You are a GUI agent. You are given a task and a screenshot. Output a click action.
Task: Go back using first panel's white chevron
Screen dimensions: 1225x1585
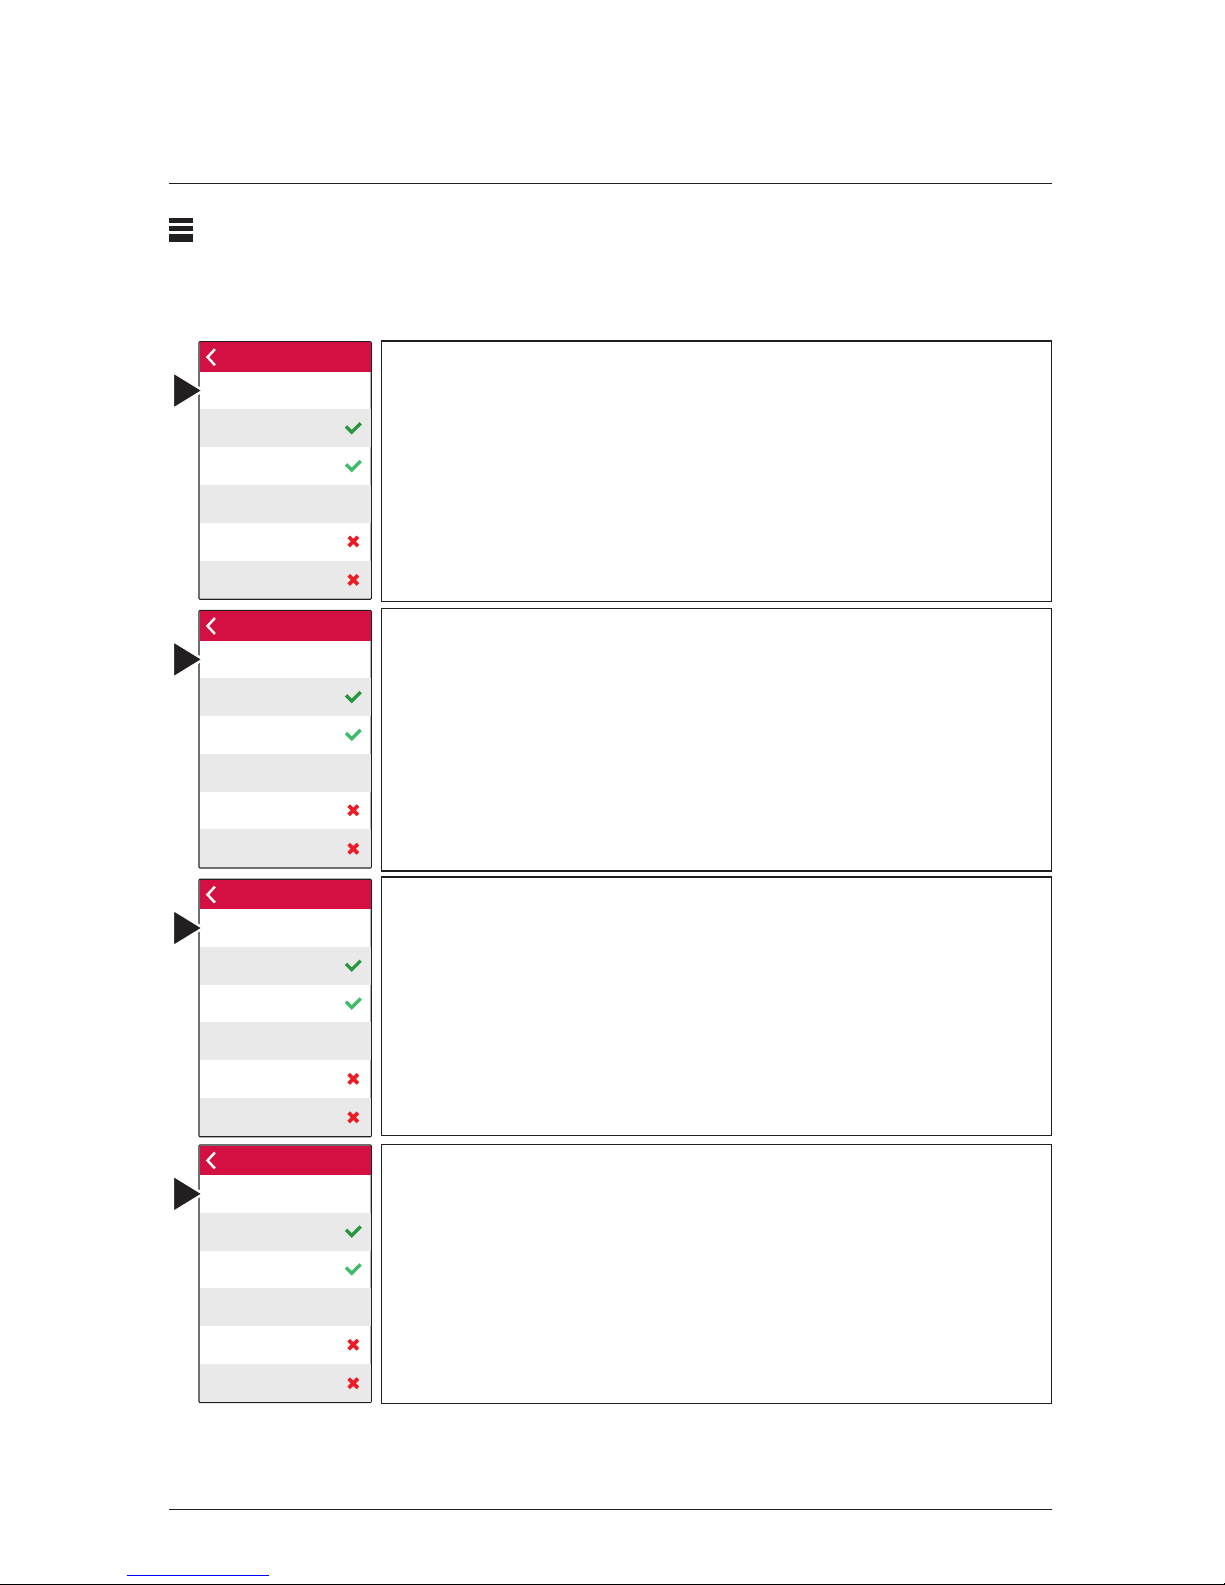[x=212, y=357]
